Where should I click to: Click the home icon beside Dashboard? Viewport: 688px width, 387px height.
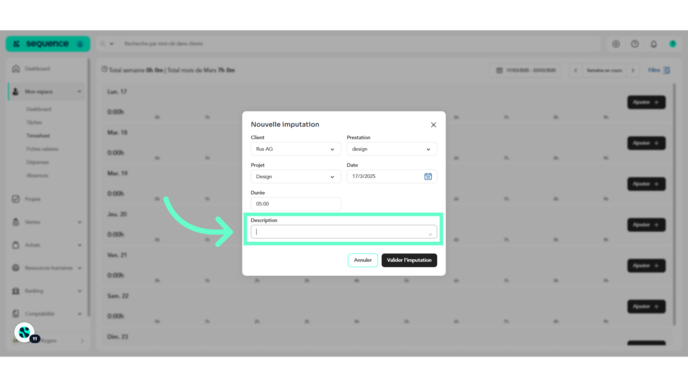coord(16,69)
